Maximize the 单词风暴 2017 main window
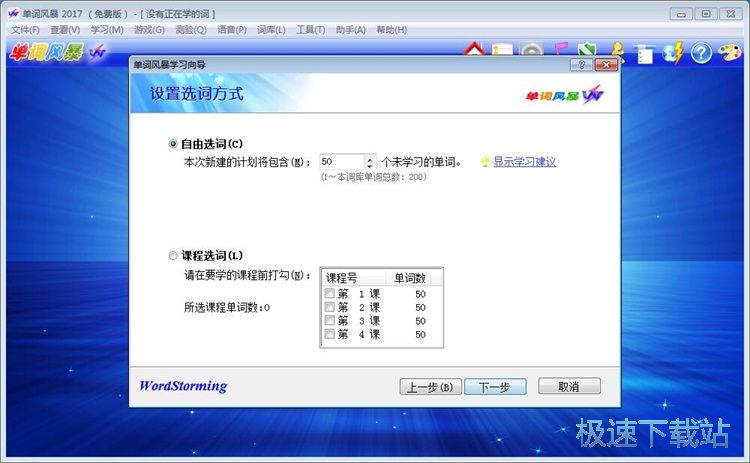The height and width of the screenshot is (463, 750). 706,14
